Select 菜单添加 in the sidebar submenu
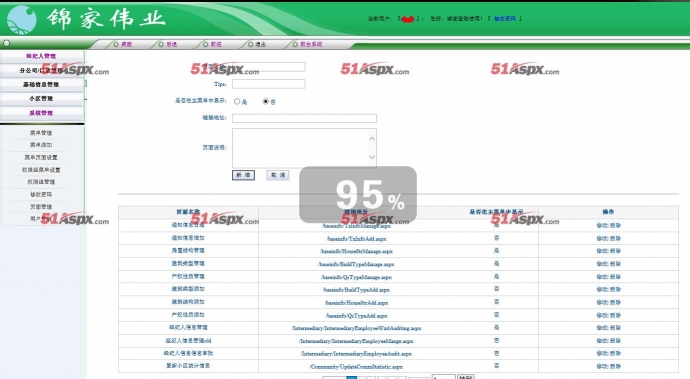 (41, 145)
